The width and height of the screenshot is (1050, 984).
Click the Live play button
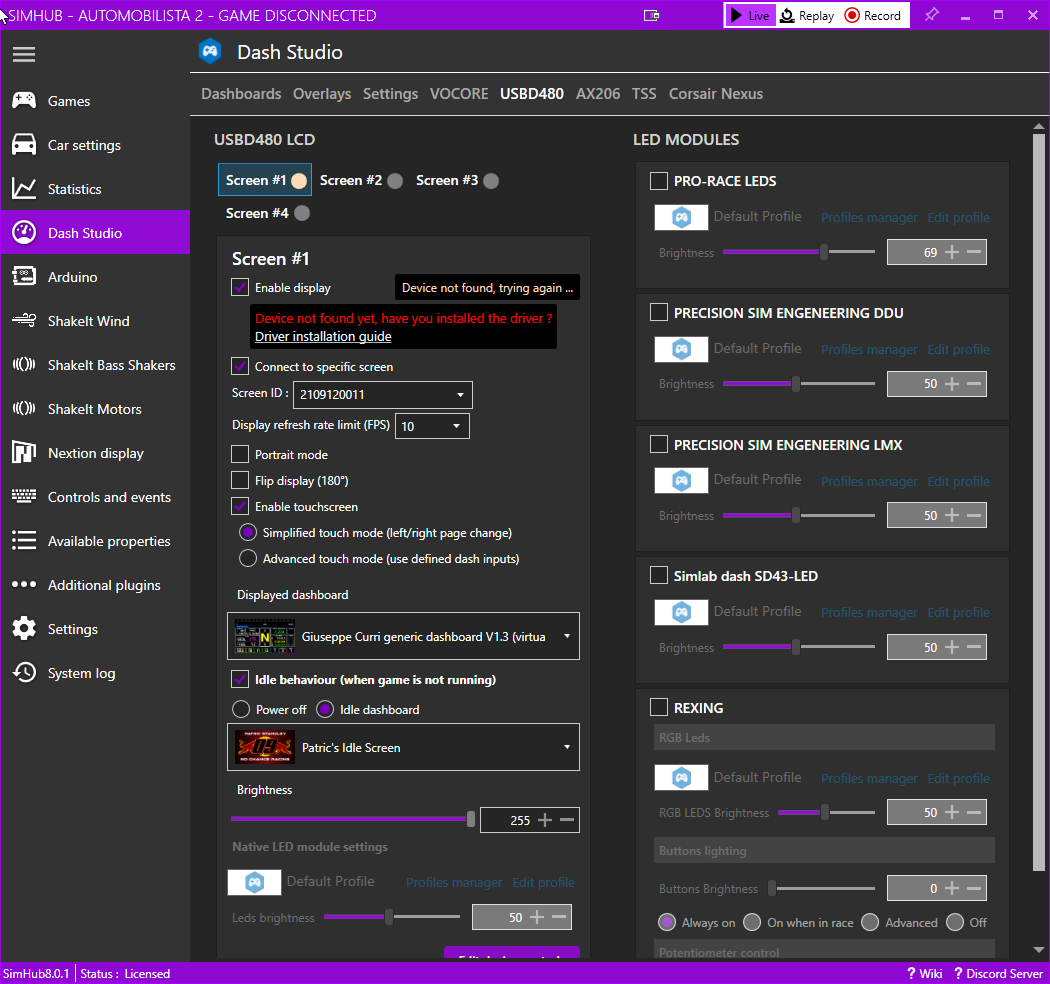750,15
